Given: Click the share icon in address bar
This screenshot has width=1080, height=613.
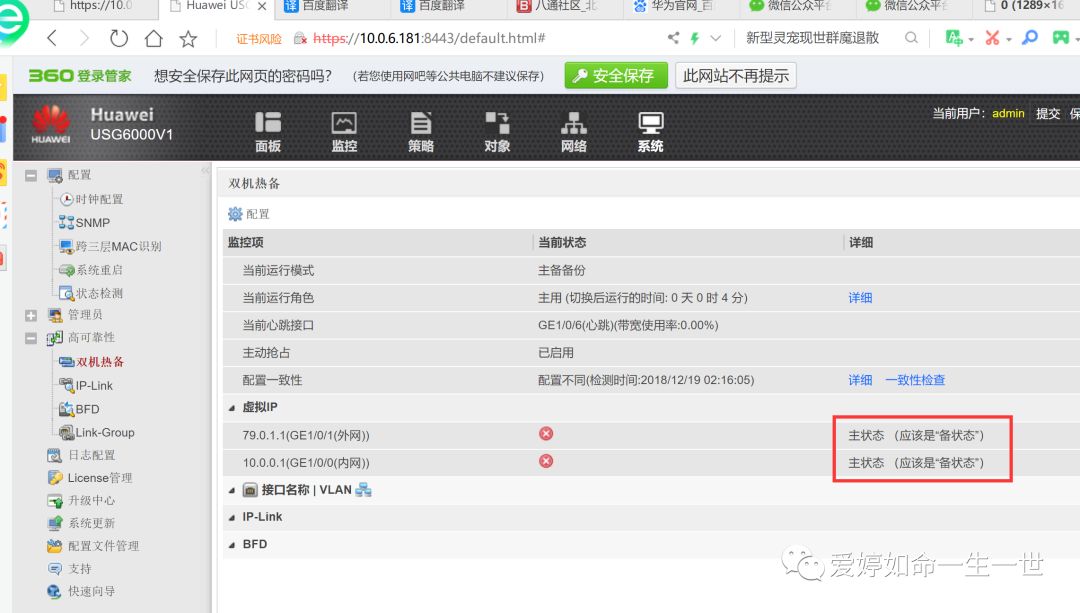Looking at the screenshot, I should click(673, 38).
